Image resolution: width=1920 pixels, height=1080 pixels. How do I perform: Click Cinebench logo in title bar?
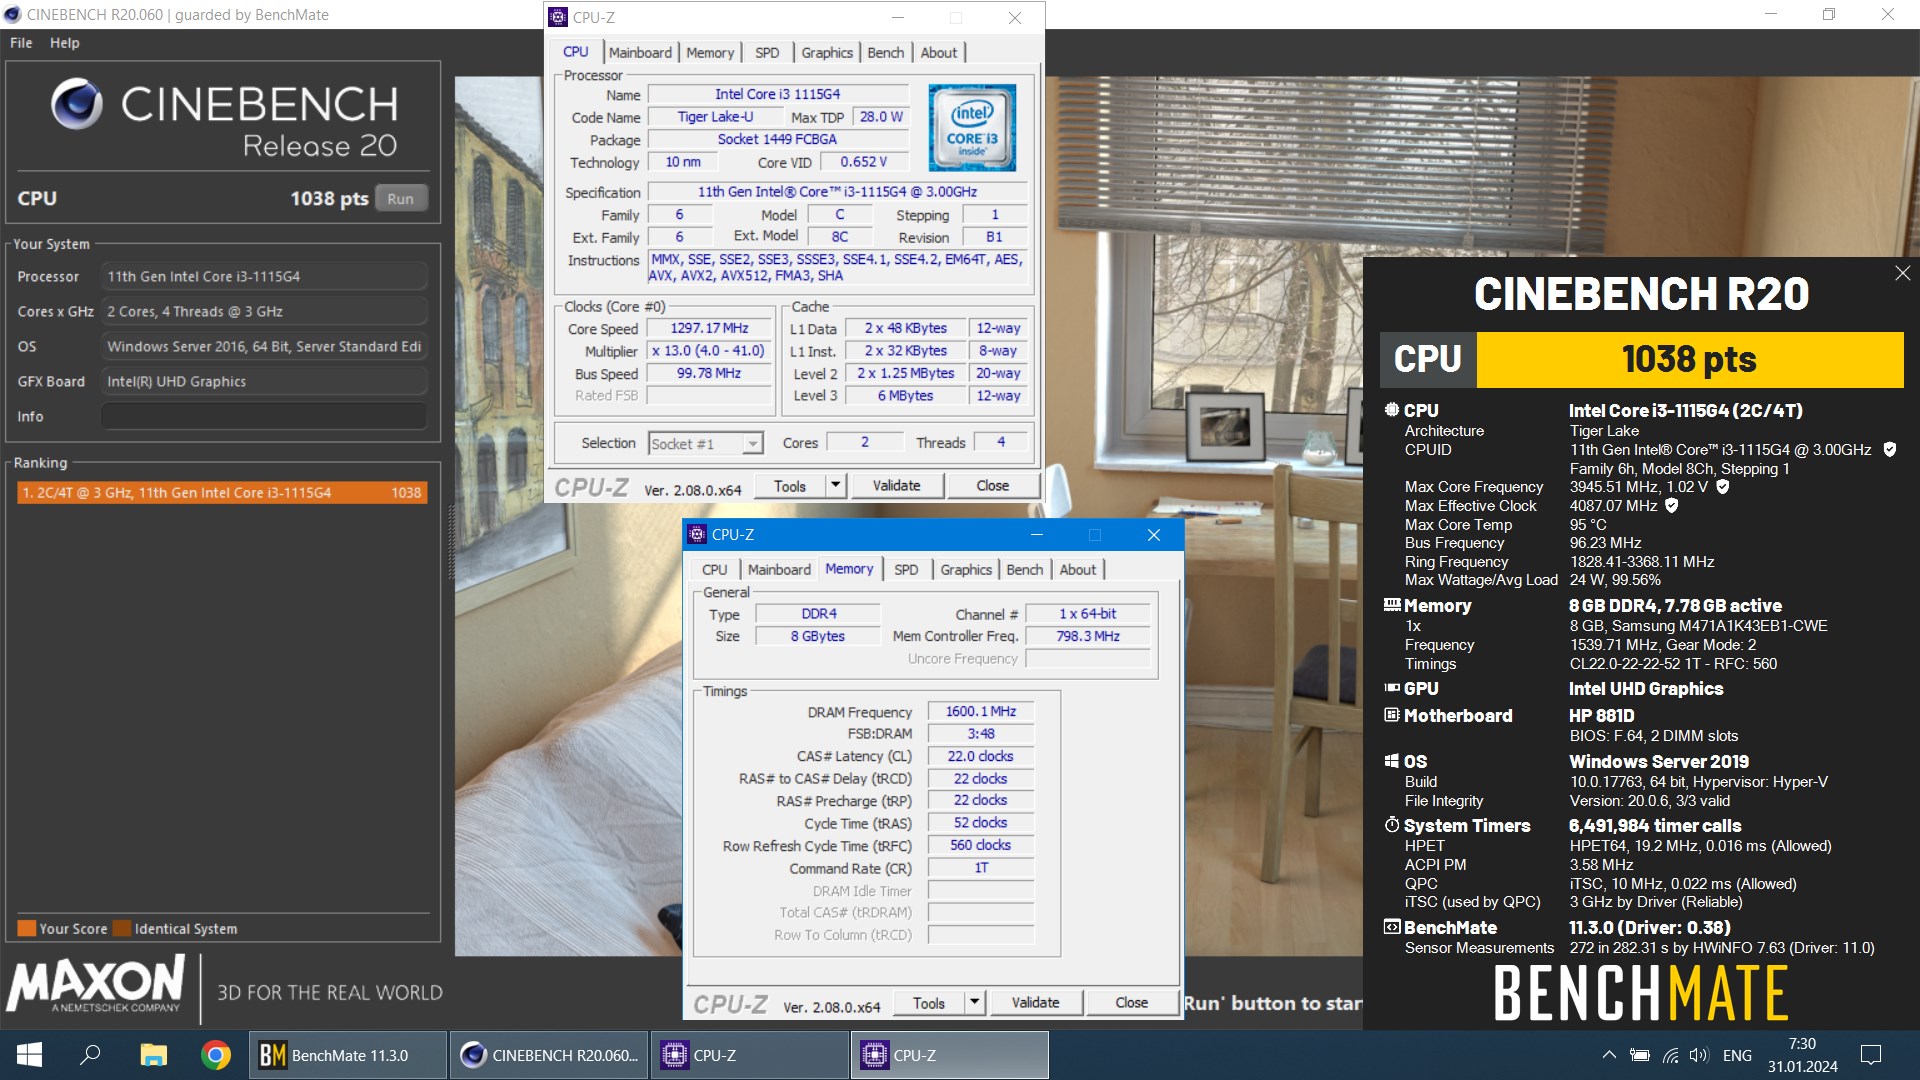12,14
